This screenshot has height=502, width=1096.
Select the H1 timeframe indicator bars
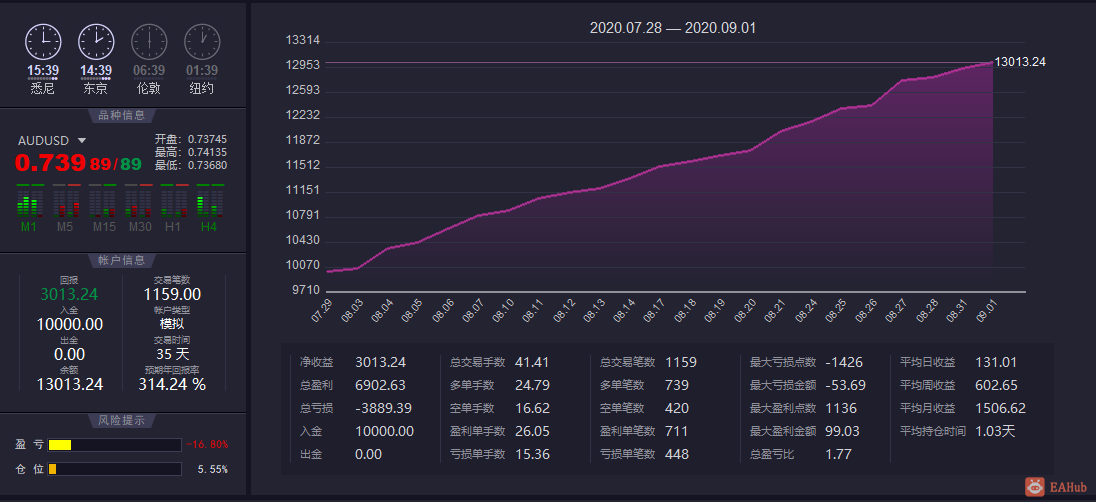pyautogui.click(x=174, y=201)
